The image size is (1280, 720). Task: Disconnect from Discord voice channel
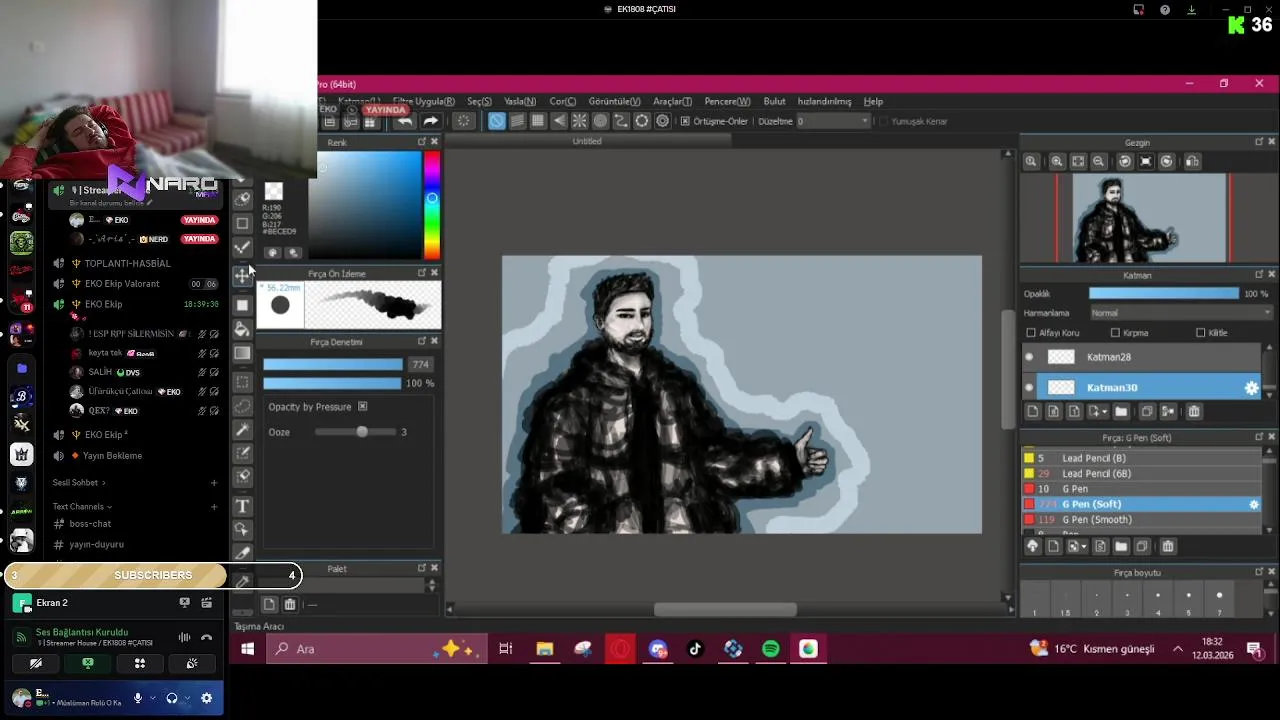[x=206, y=637]
